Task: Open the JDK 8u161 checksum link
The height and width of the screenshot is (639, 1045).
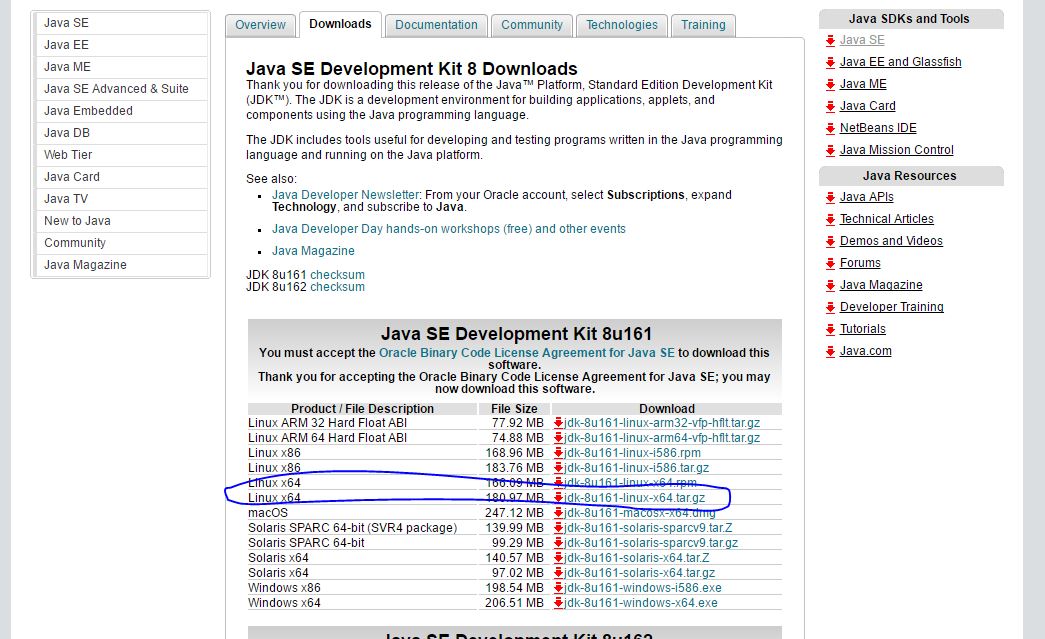Action: click(x=337, y=275)
